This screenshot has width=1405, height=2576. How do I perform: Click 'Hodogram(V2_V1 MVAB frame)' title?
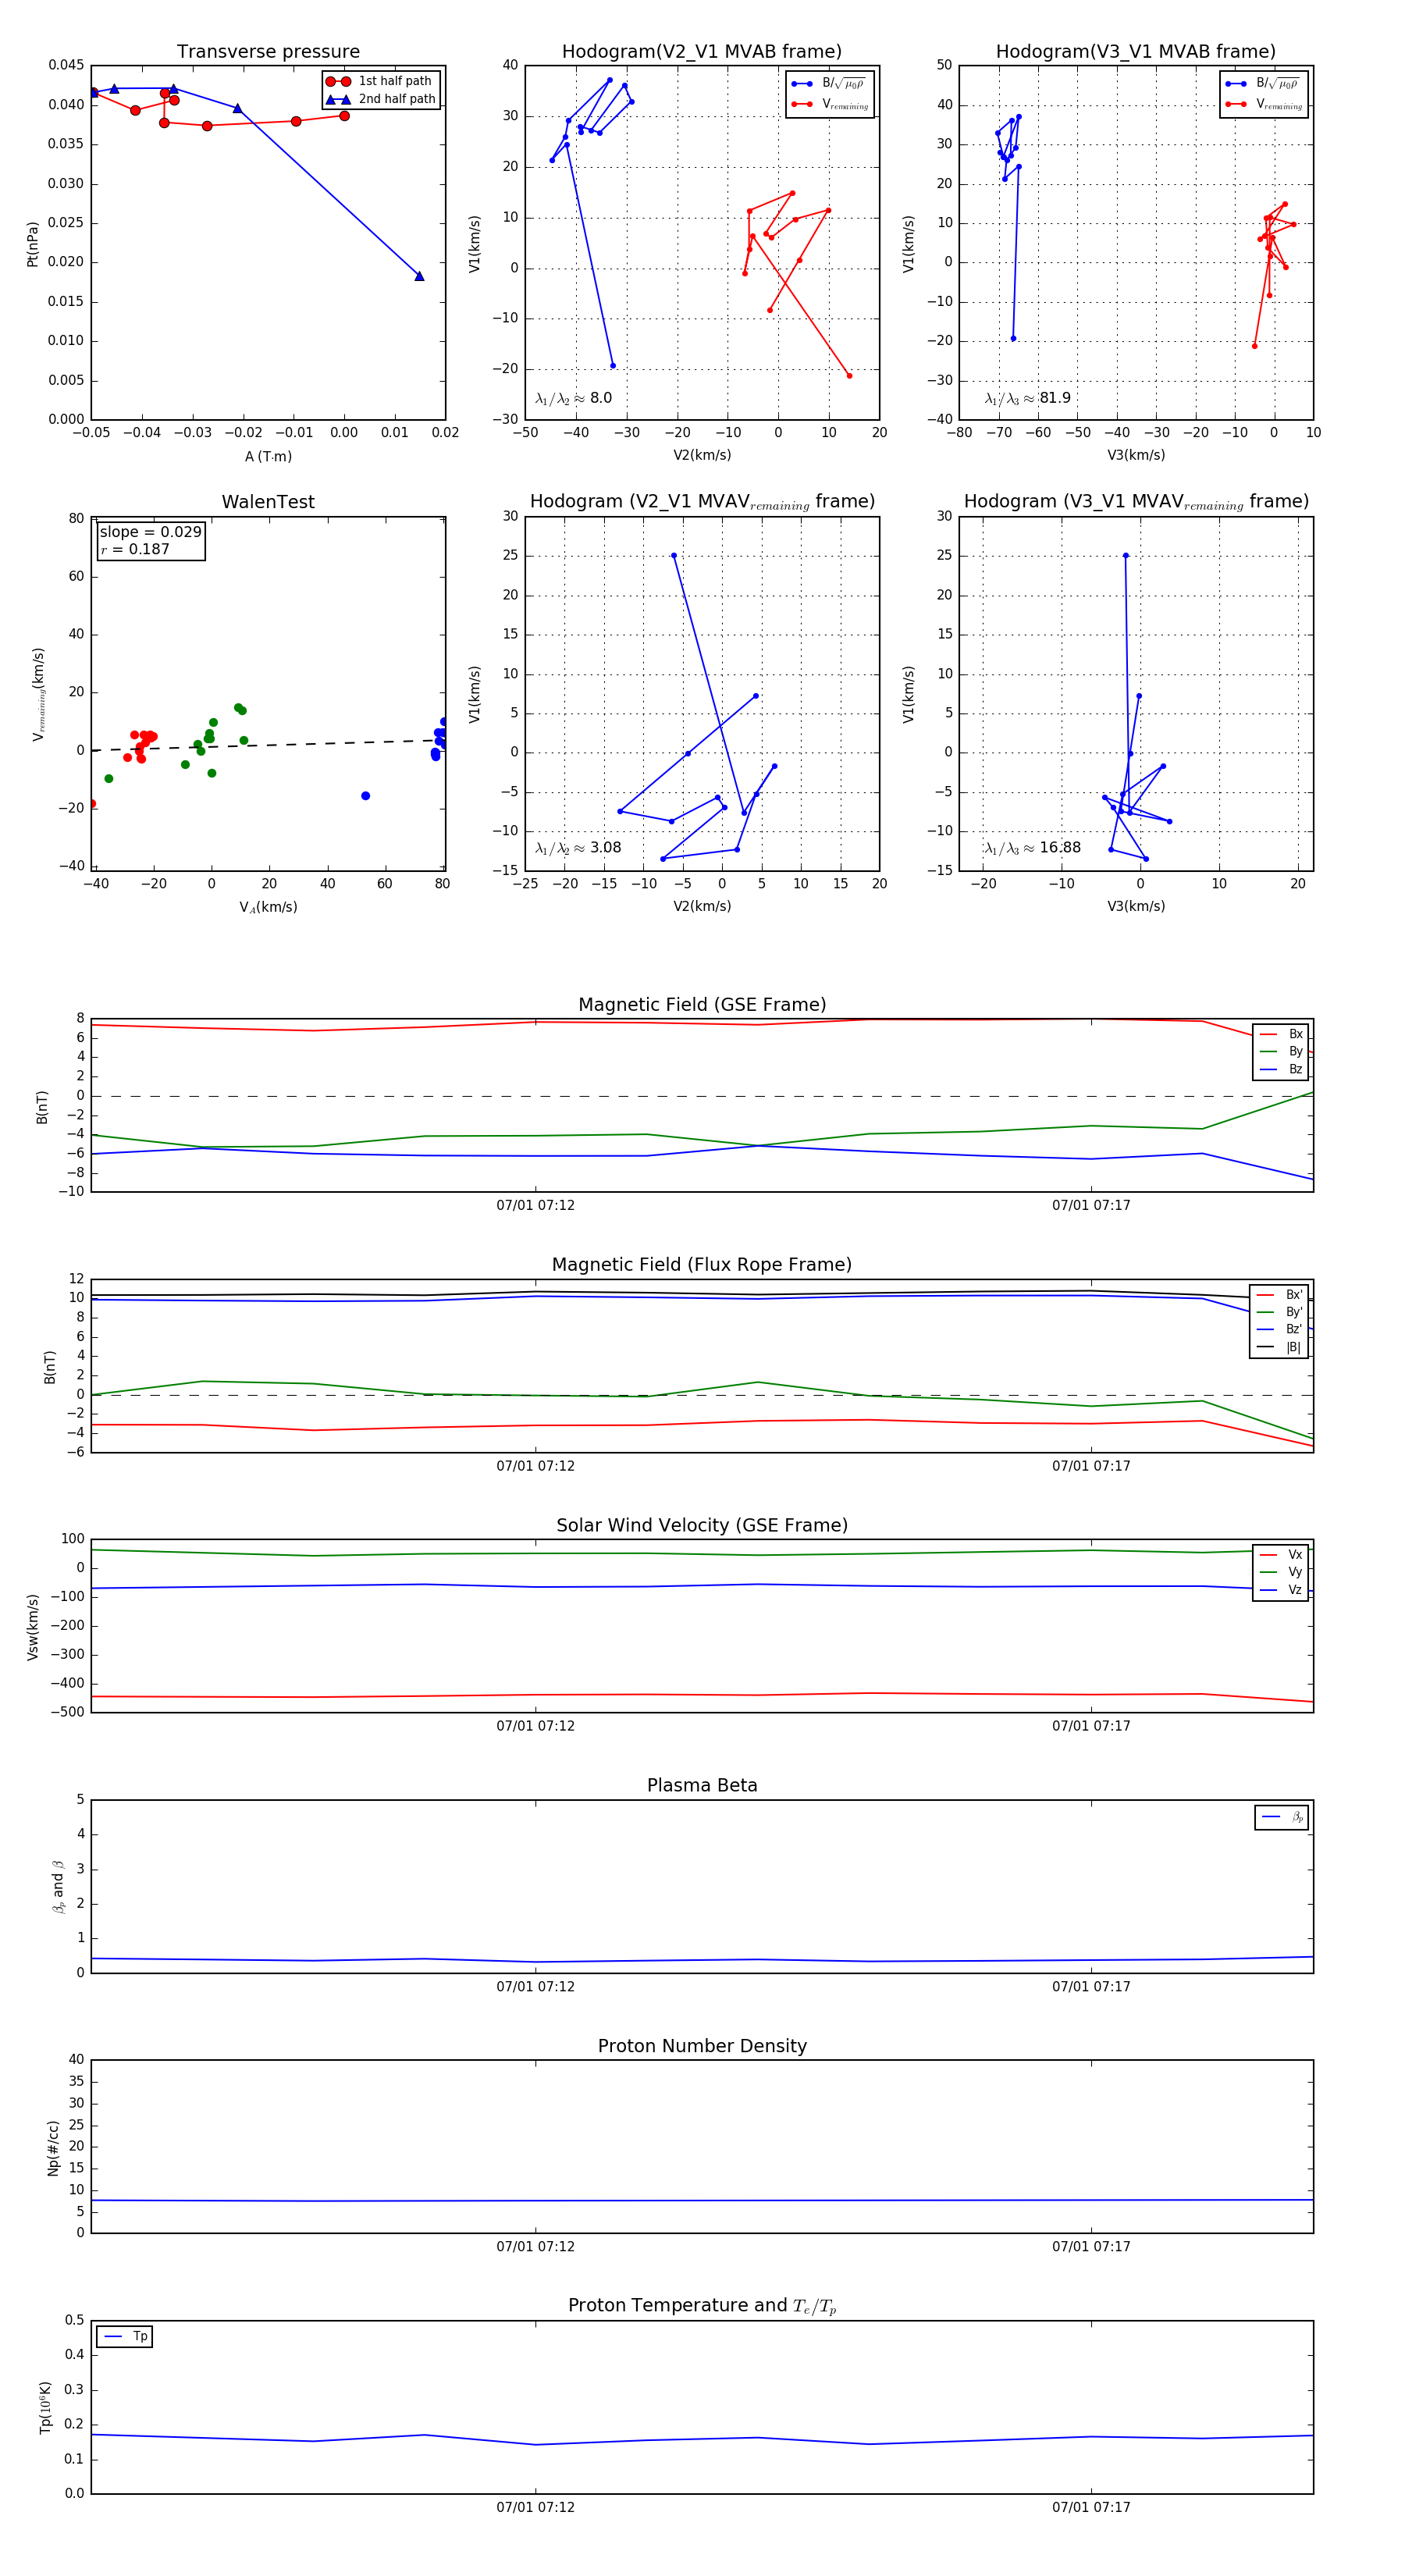(702, 52)
